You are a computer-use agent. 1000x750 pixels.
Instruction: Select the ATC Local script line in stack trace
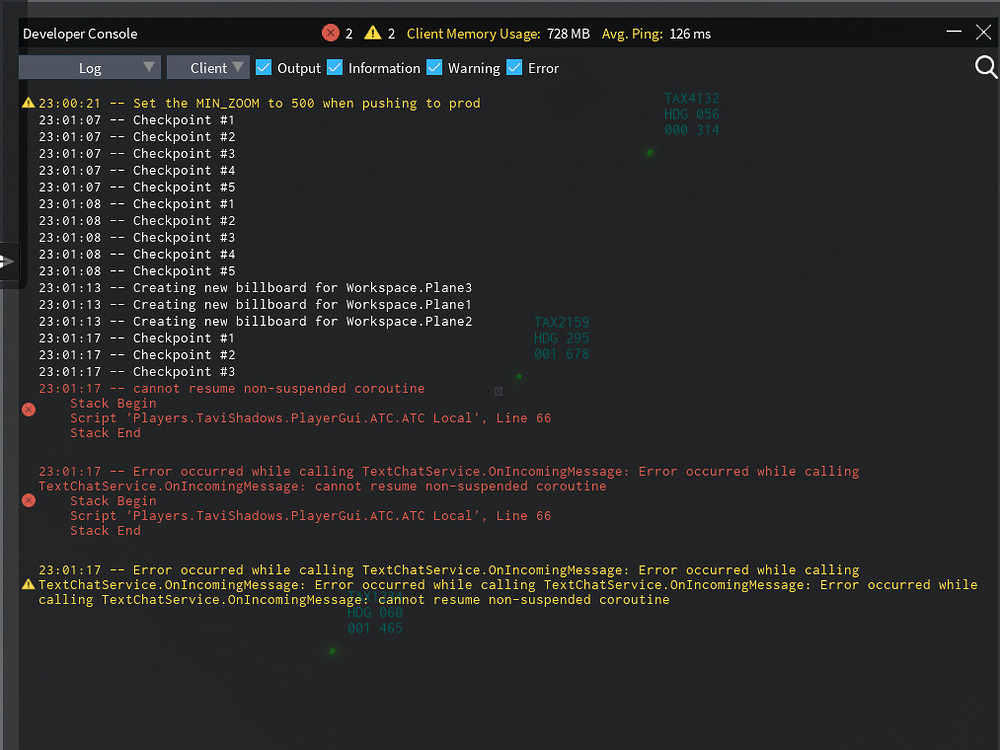click(x=309, y=417)
